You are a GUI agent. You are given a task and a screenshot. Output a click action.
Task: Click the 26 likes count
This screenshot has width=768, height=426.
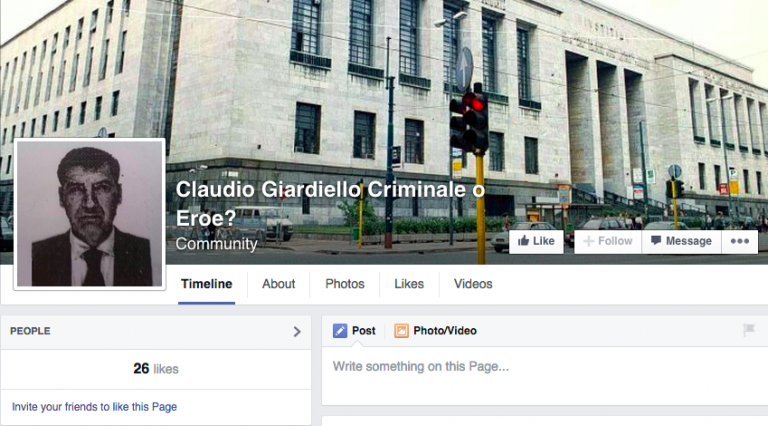(156, 369)
